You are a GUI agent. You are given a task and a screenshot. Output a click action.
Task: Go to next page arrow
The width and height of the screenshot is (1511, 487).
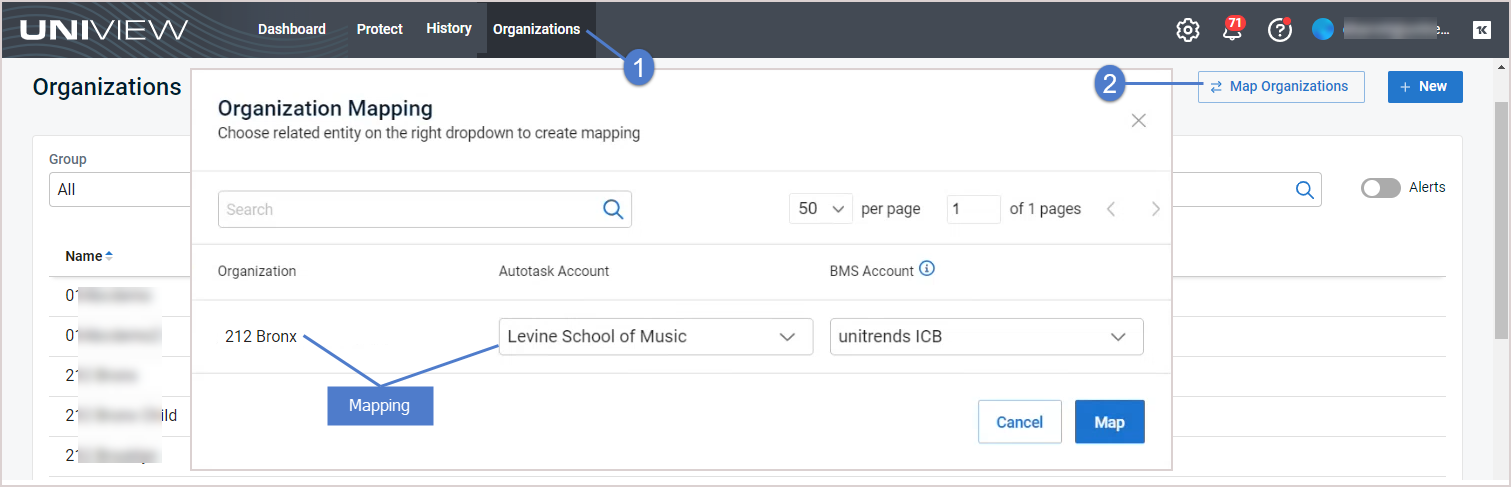coord(1156,209)
